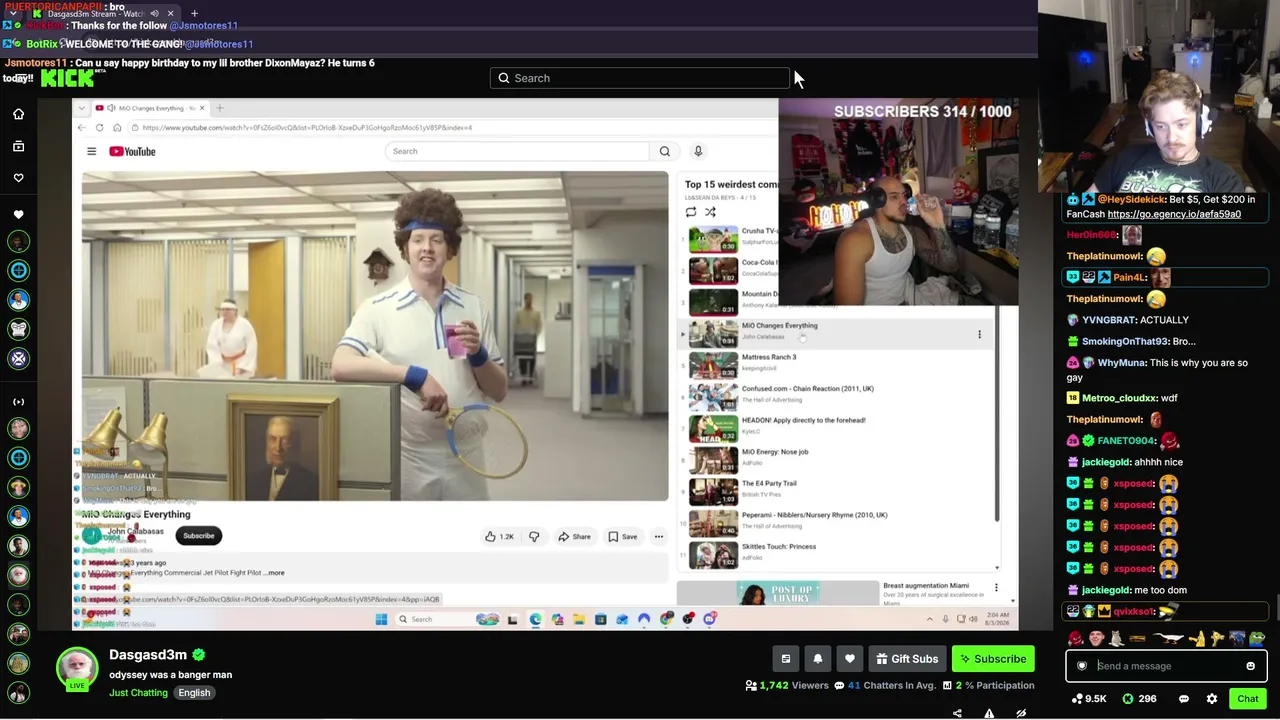Click the YouTube search field in stream
1280x720 pixels.
click(517, 151)
